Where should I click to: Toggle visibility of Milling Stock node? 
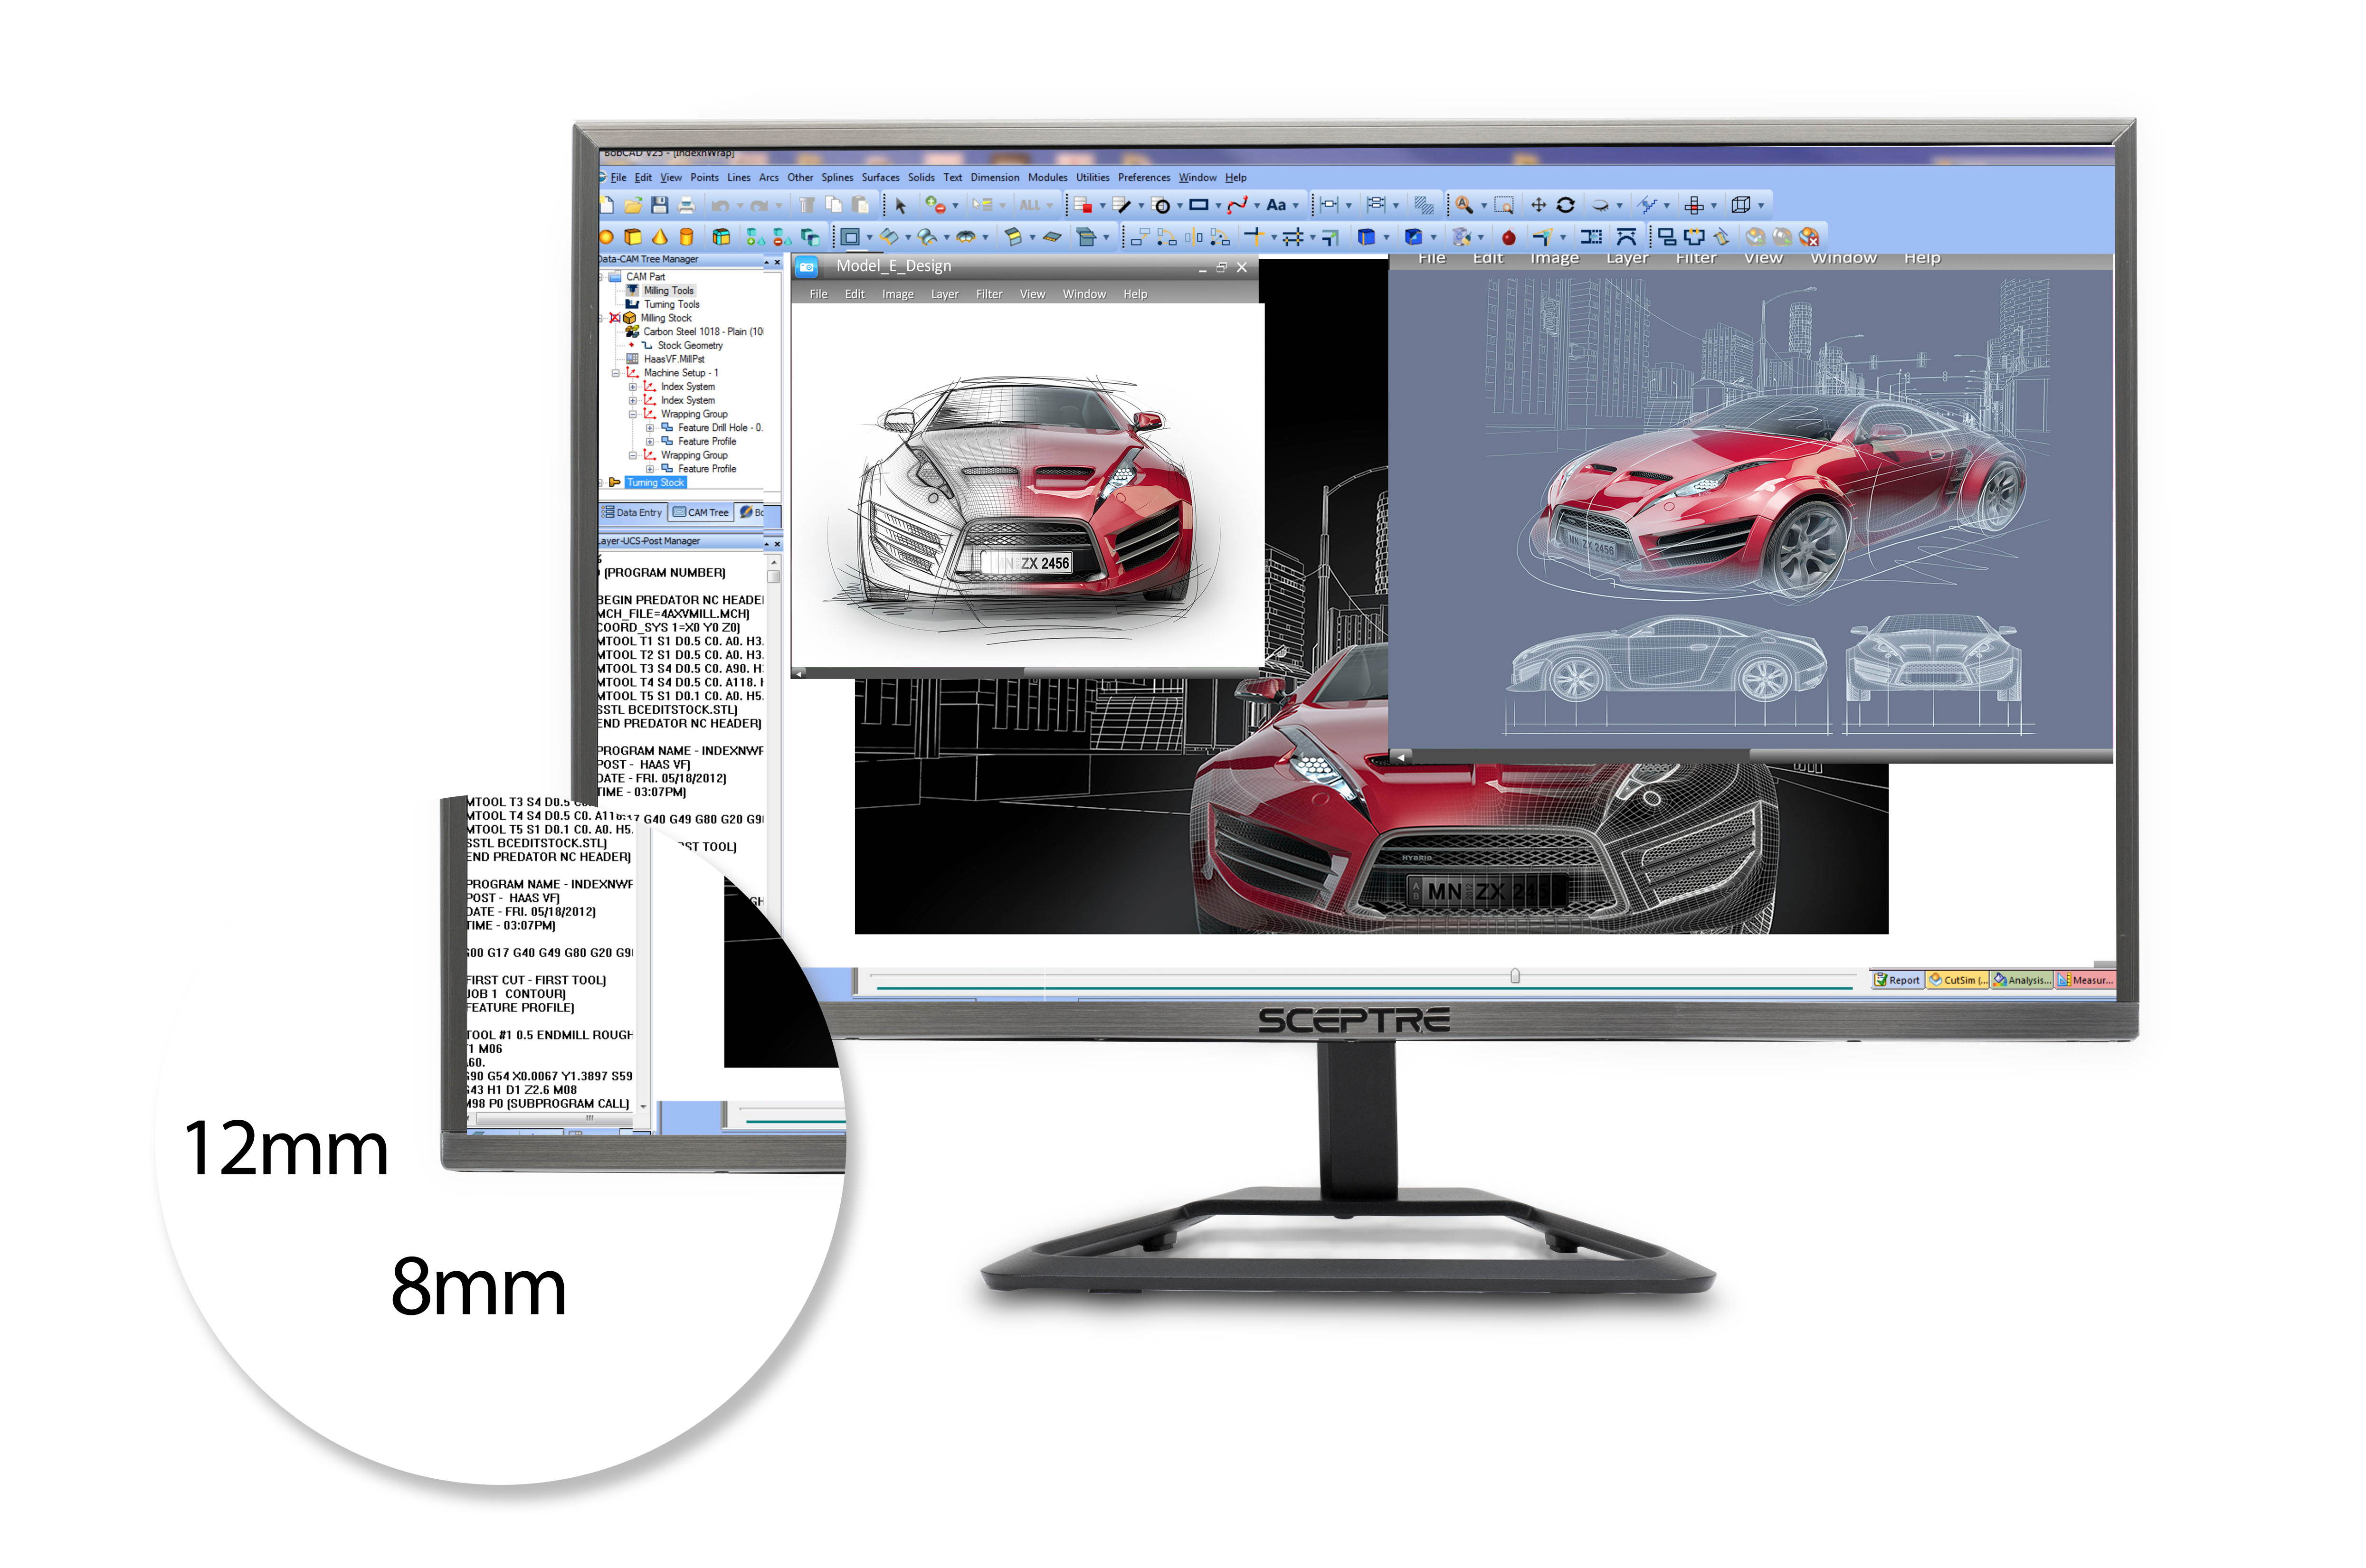tap(615, 318)
